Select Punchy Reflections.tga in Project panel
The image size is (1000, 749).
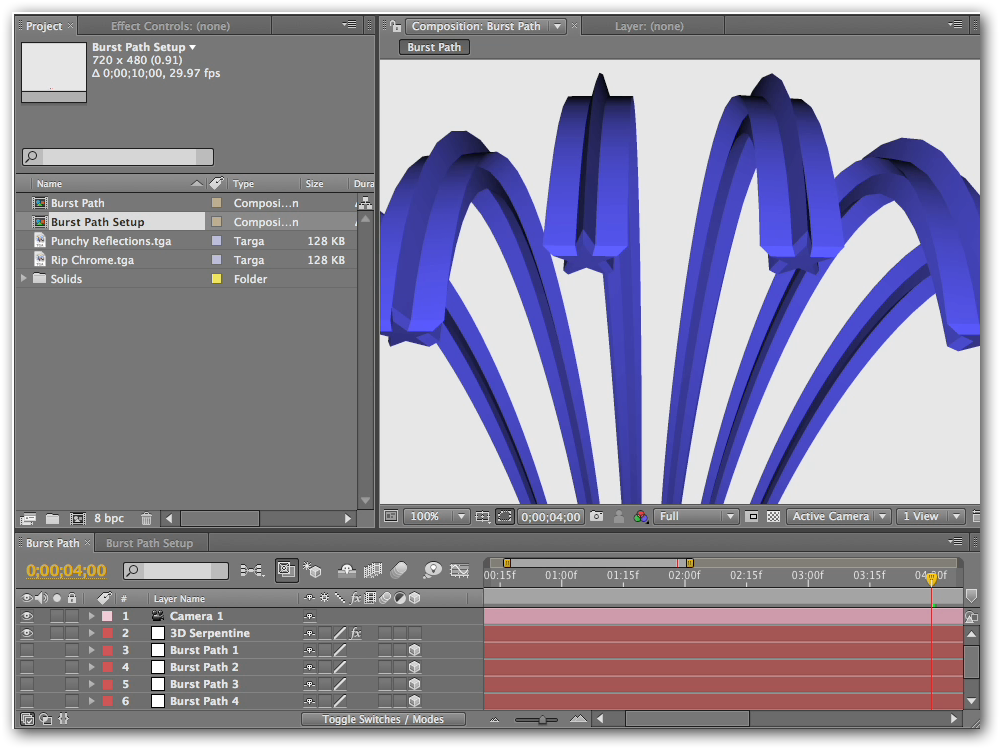[x=111, y=241]
